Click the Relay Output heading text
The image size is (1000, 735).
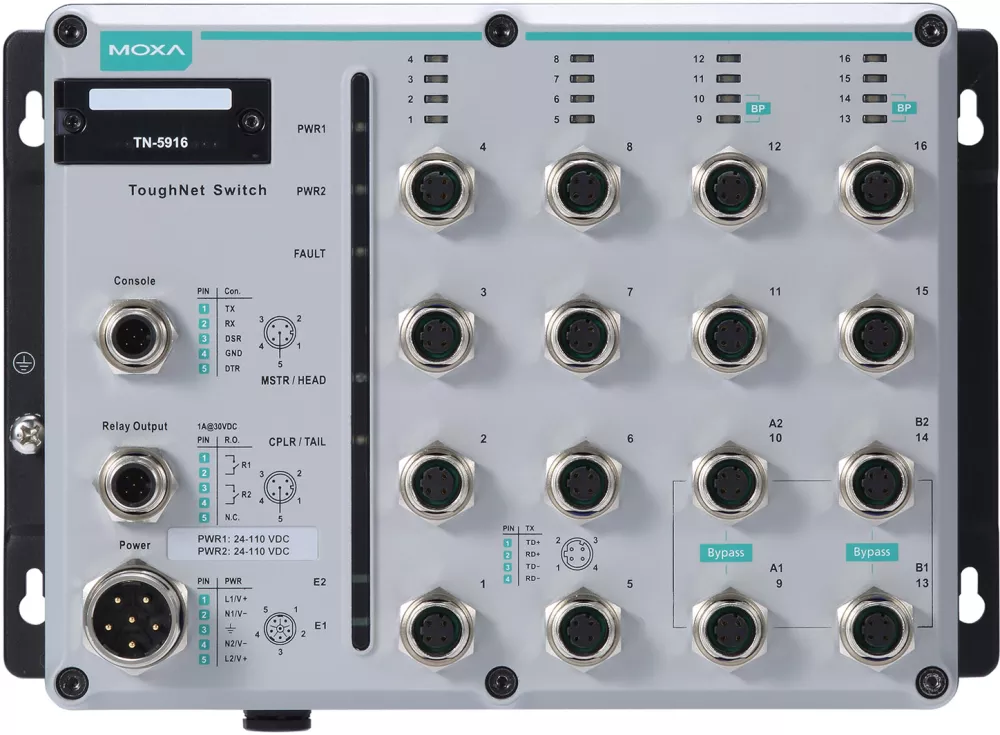135,426
